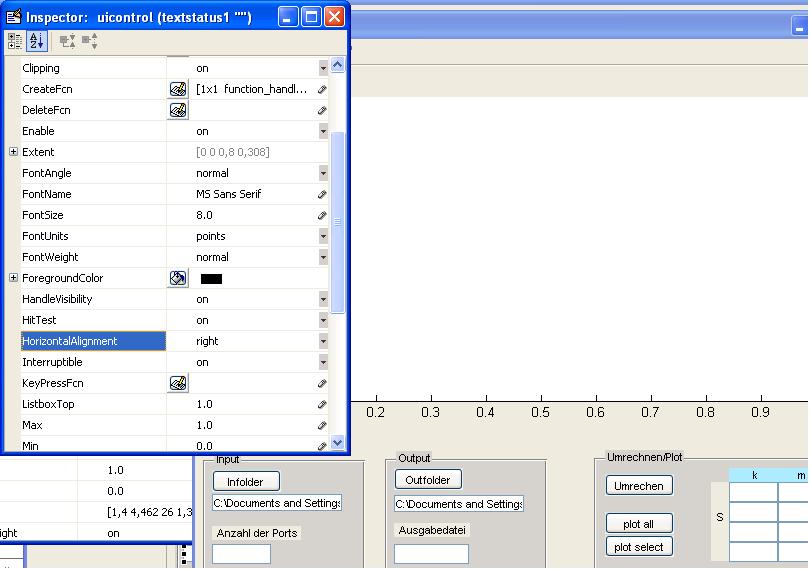This screenshot has width=810, height=569.
Task: Click the plot all button
Action: coord(639,523)
